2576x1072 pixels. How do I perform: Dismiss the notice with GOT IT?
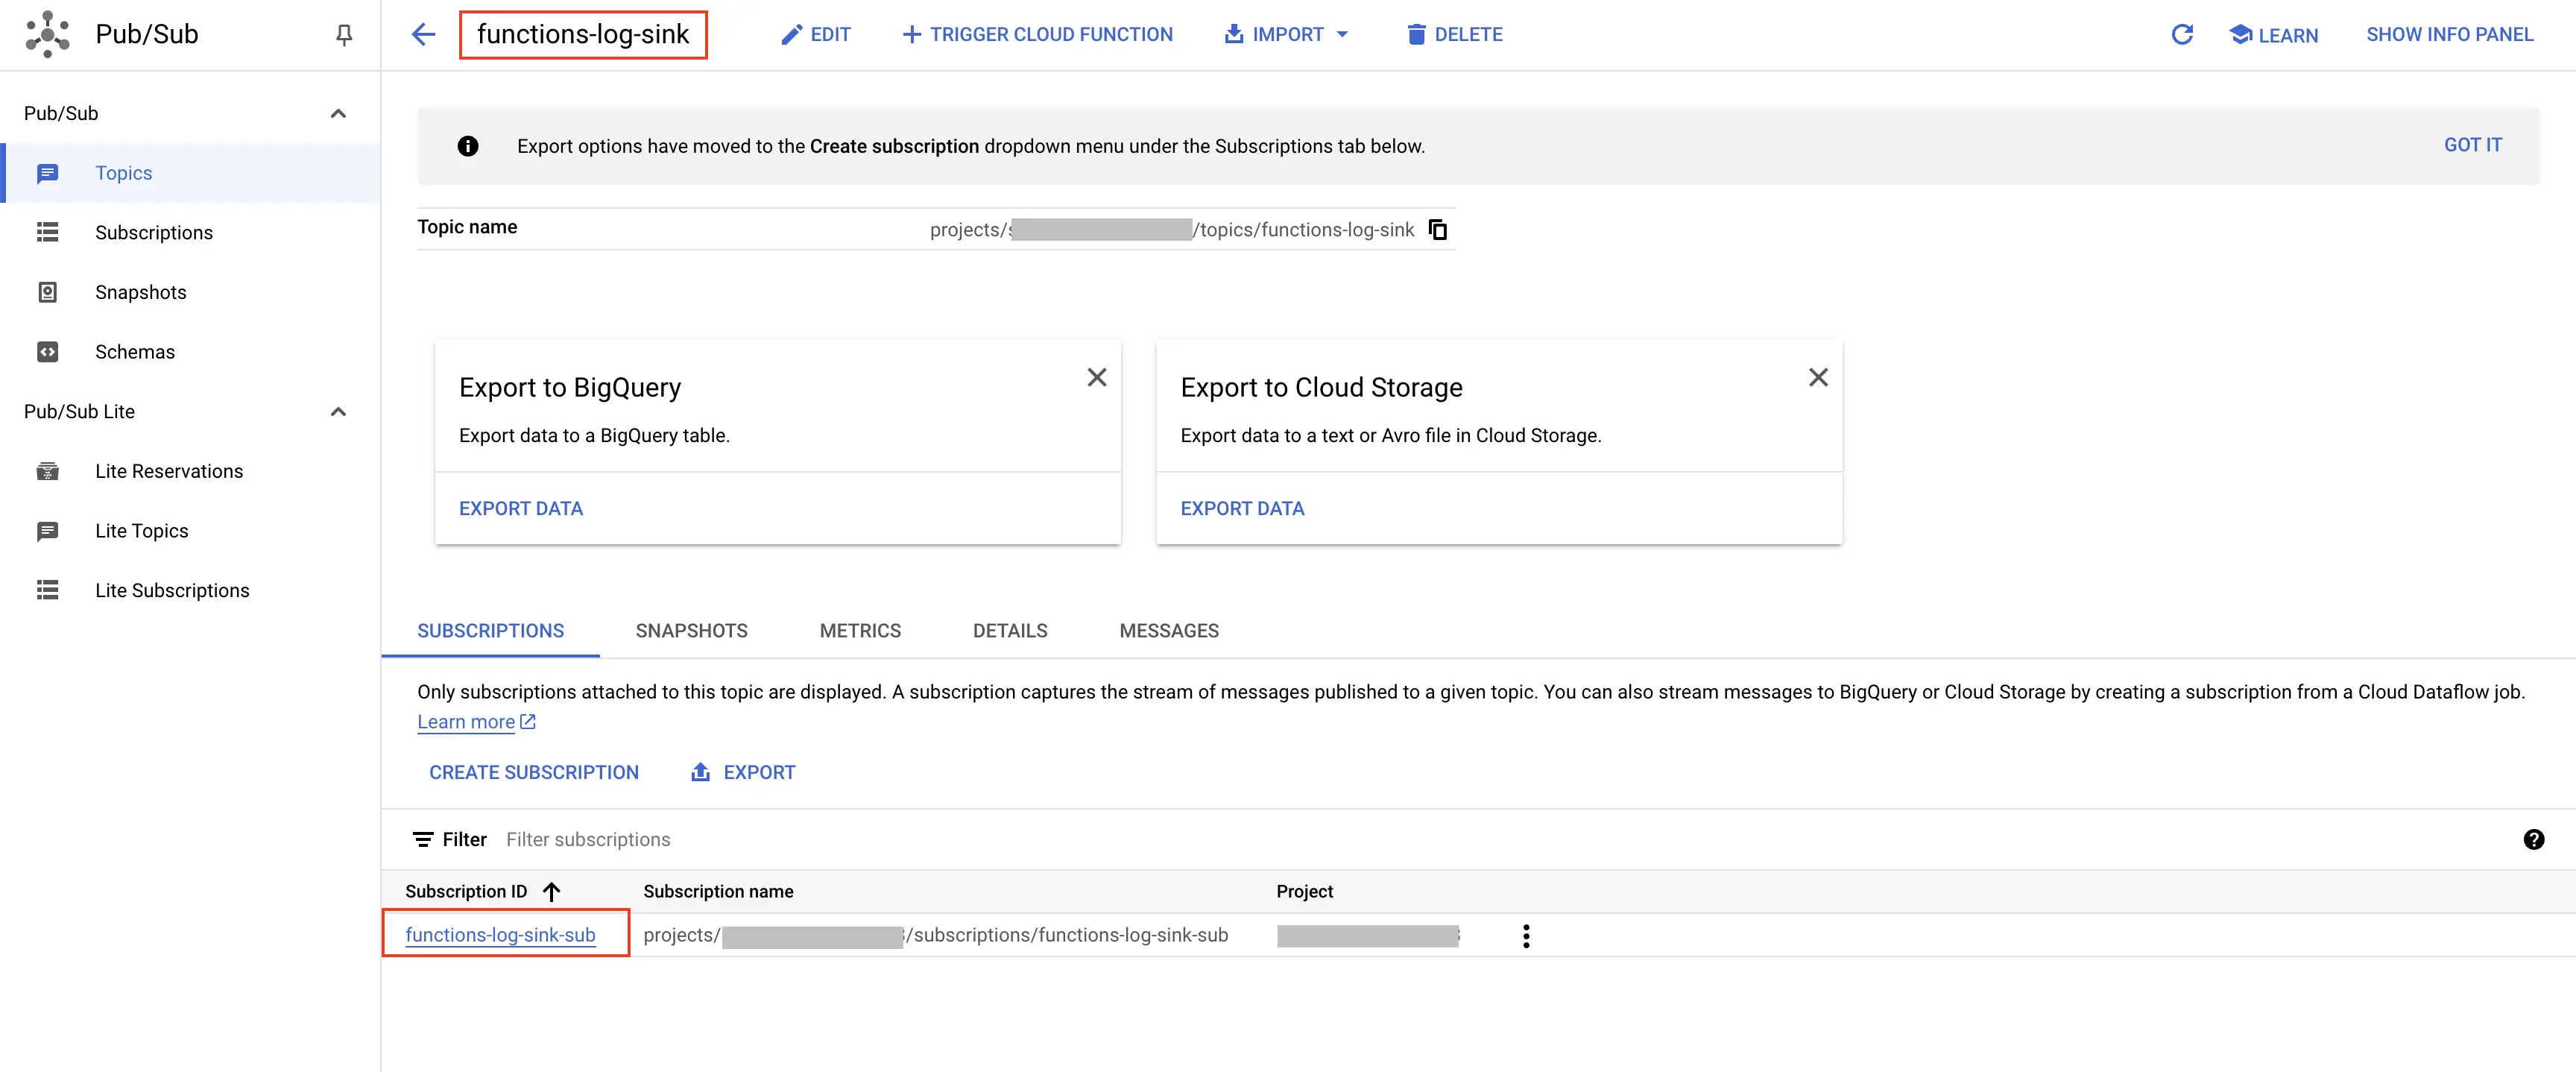pyautogui.click(x=2472, y=145)
